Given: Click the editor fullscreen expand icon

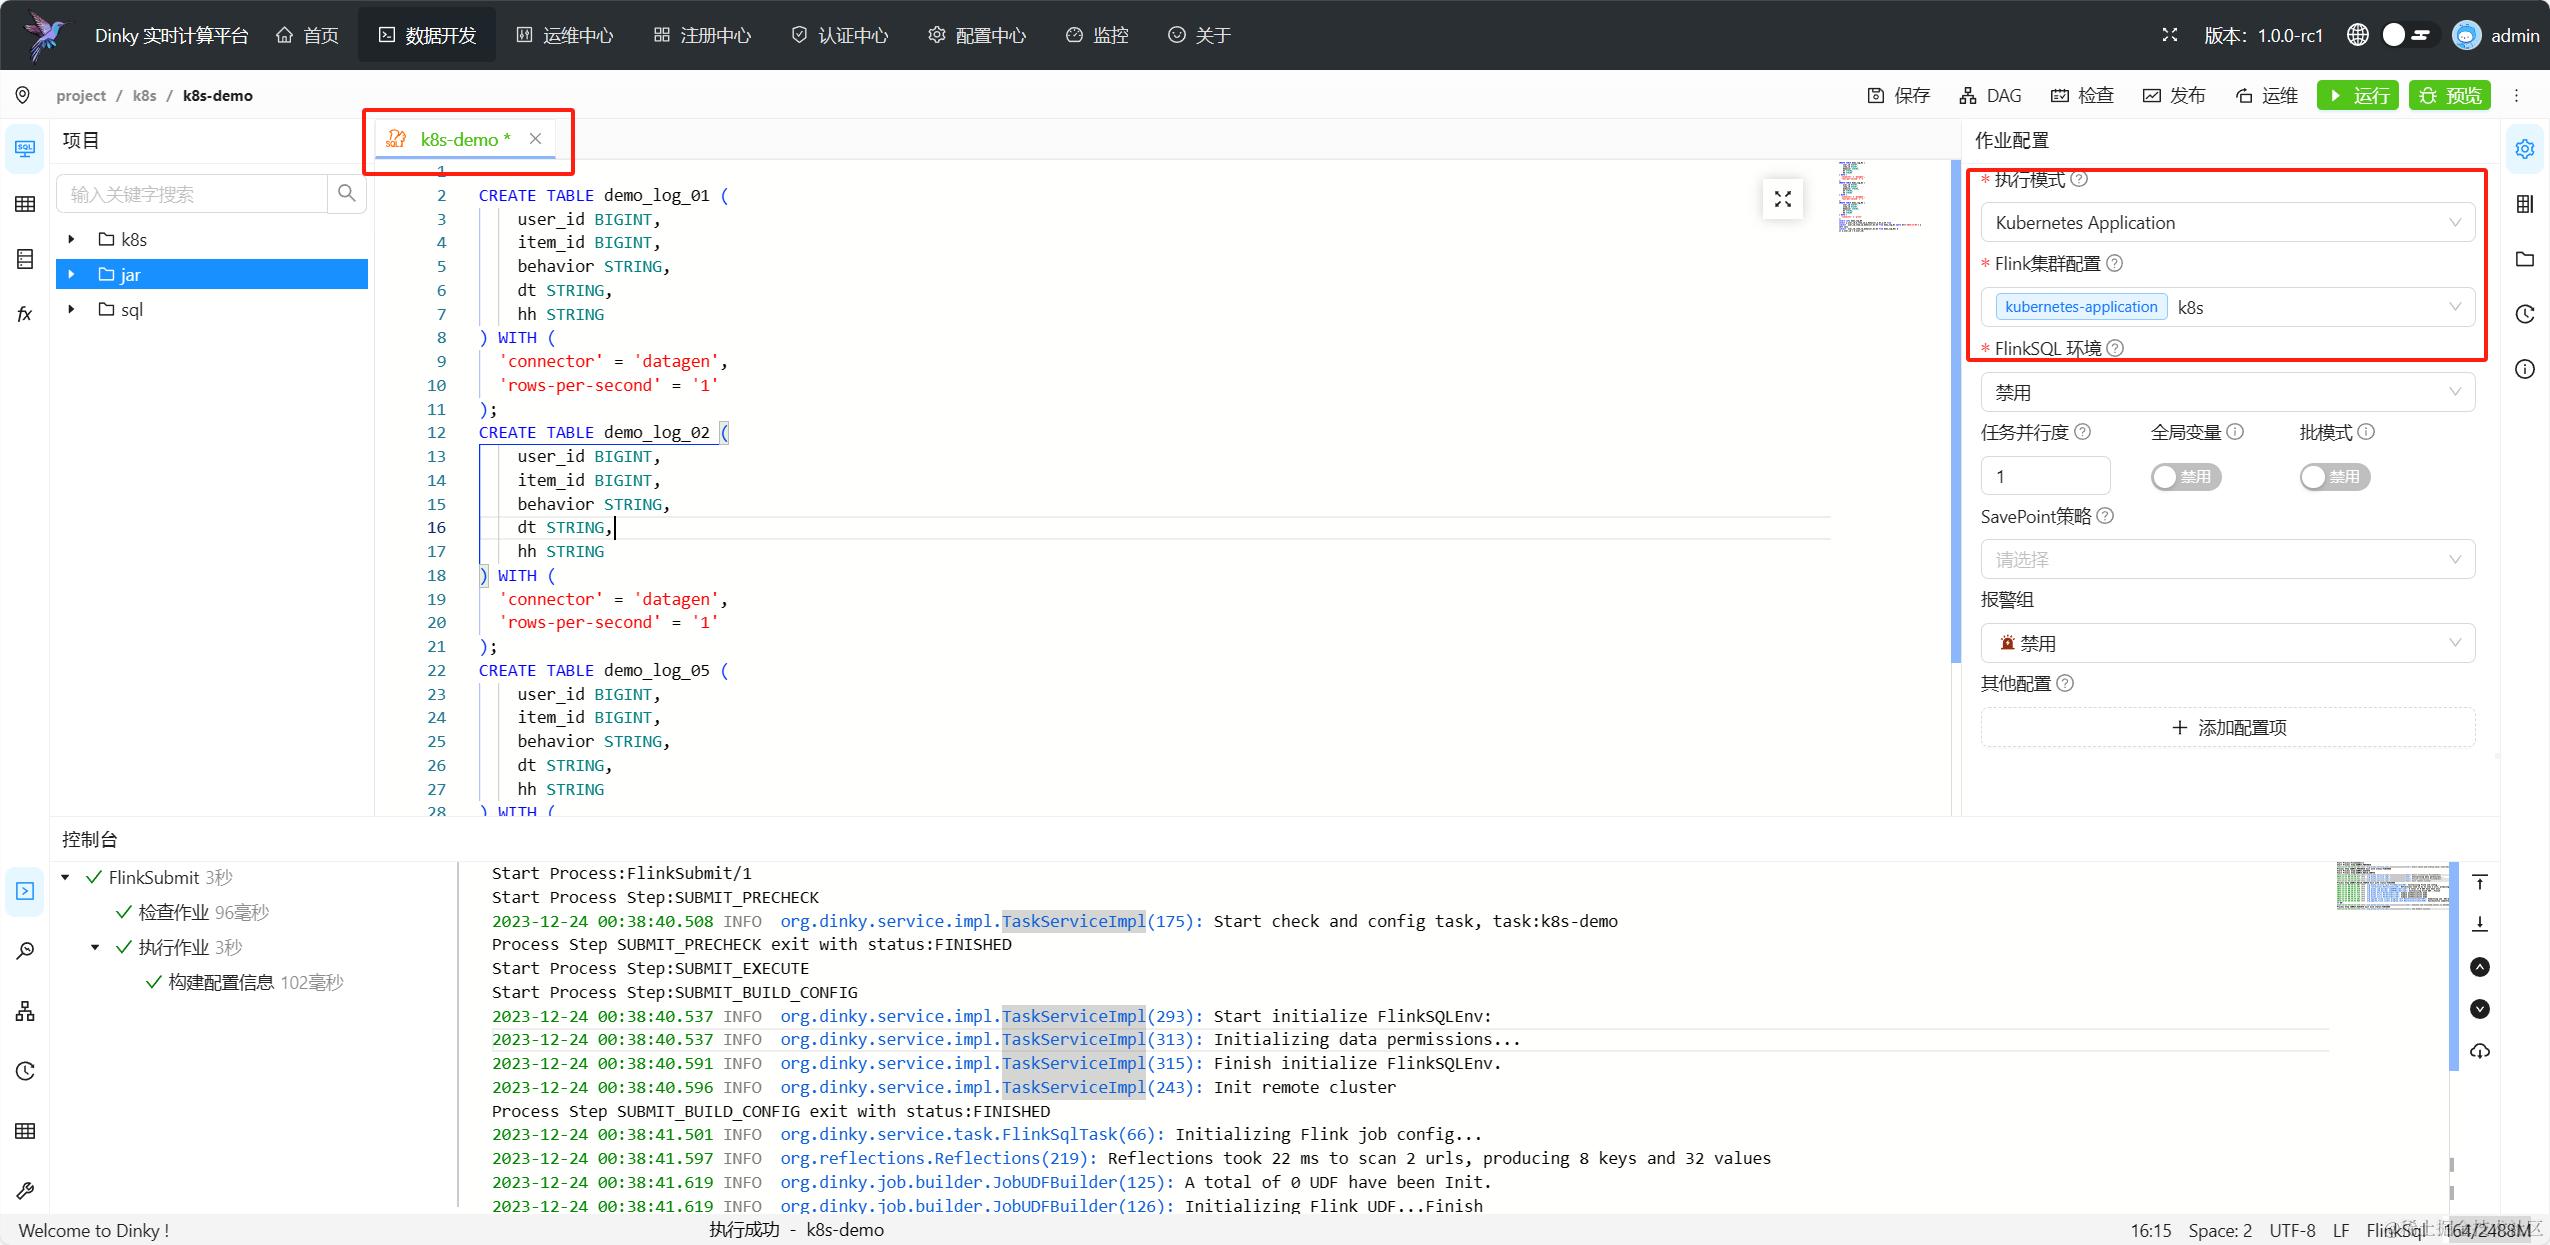Looking at the screenshot, I should (1783, 200).
